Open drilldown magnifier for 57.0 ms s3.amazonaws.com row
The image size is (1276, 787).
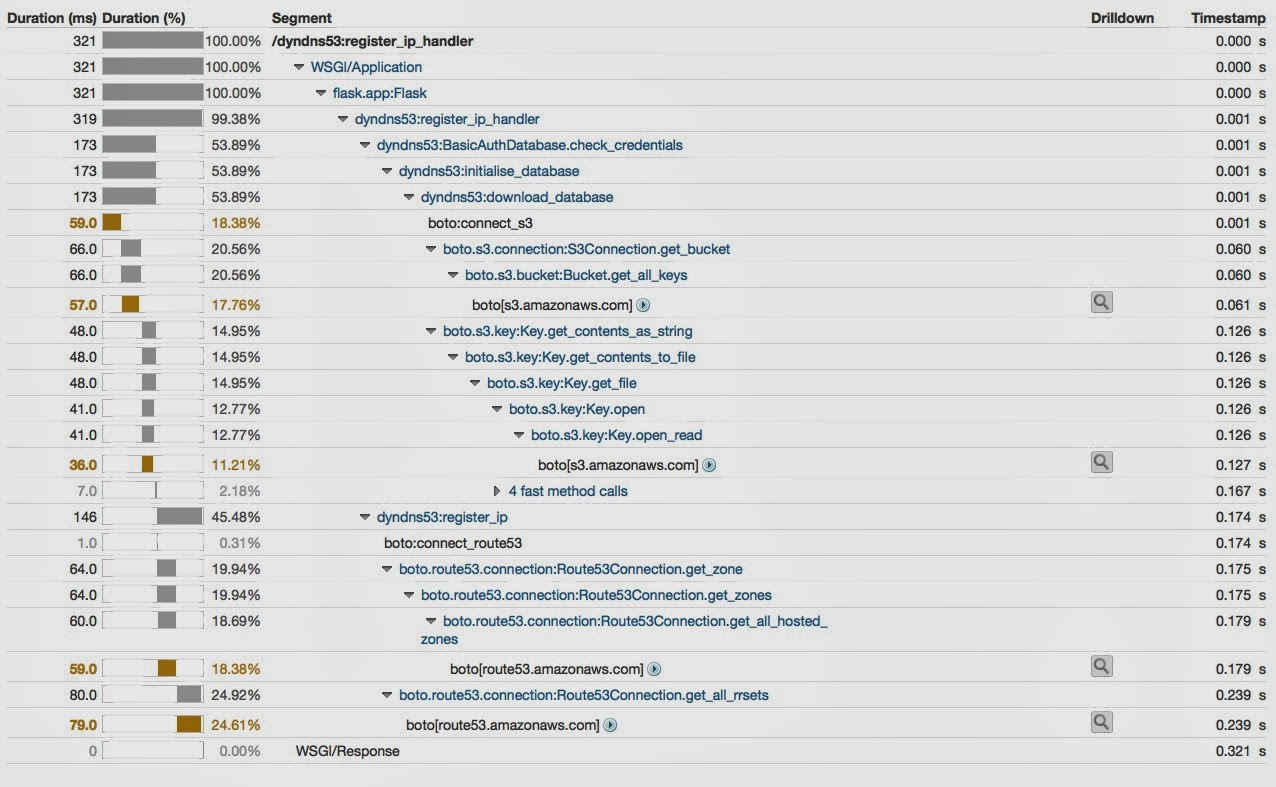1101,303
